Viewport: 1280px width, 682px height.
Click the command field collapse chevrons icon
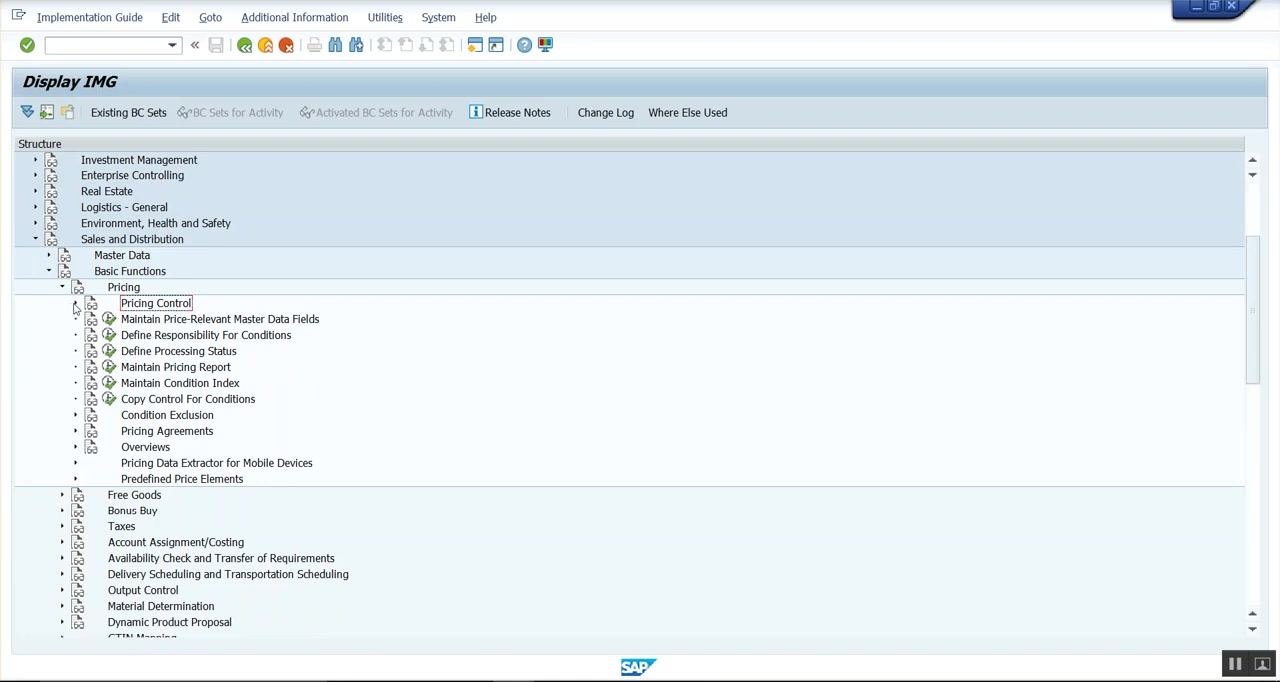(x=195, y=45)
